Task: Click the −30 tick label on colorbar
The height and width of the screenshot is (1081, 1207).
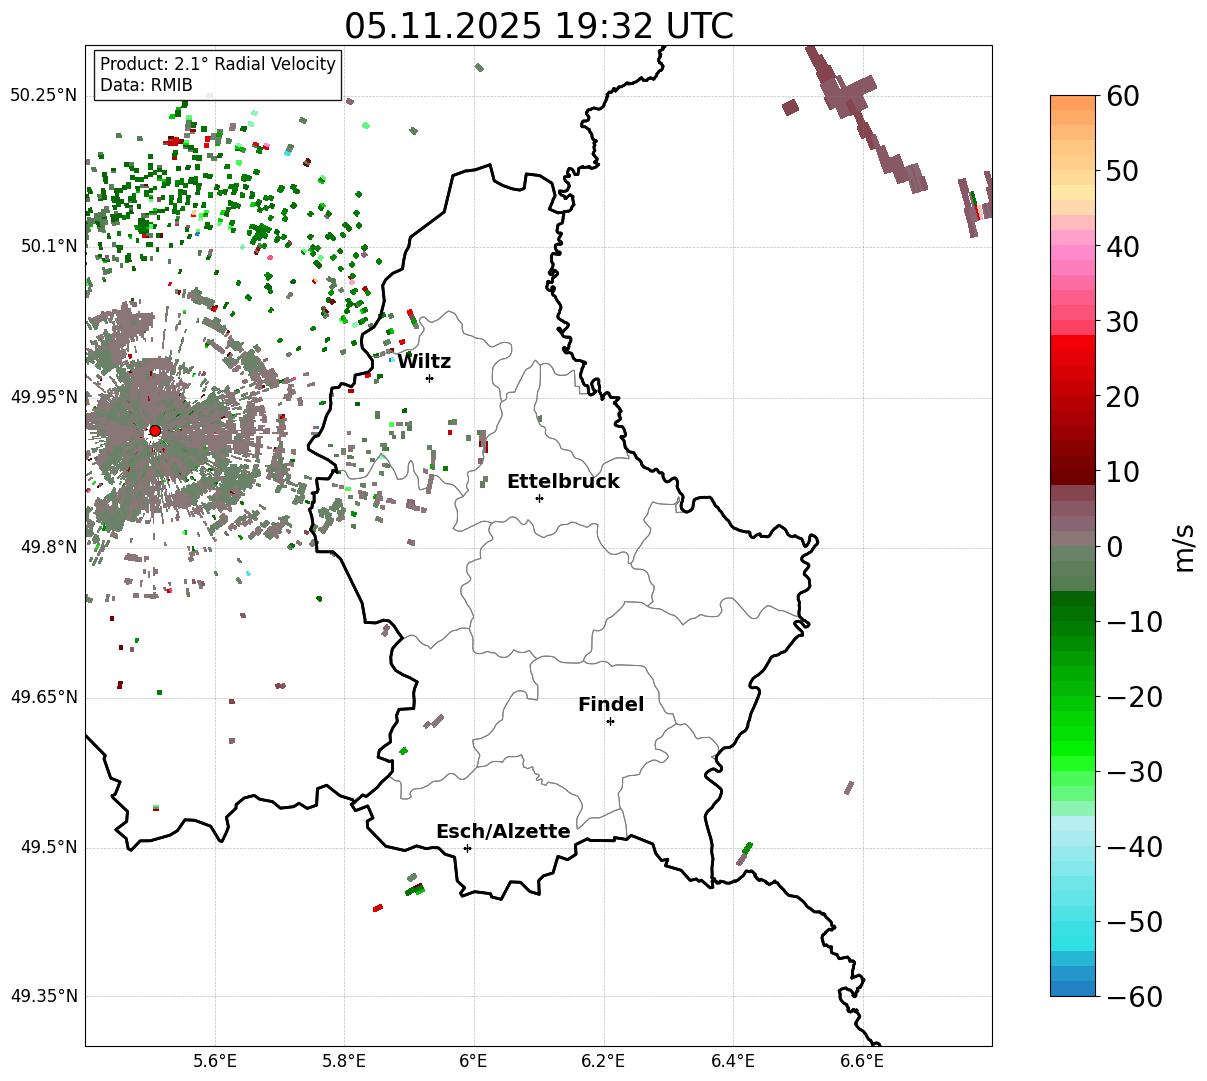Action: click(x=1134, y=772)
